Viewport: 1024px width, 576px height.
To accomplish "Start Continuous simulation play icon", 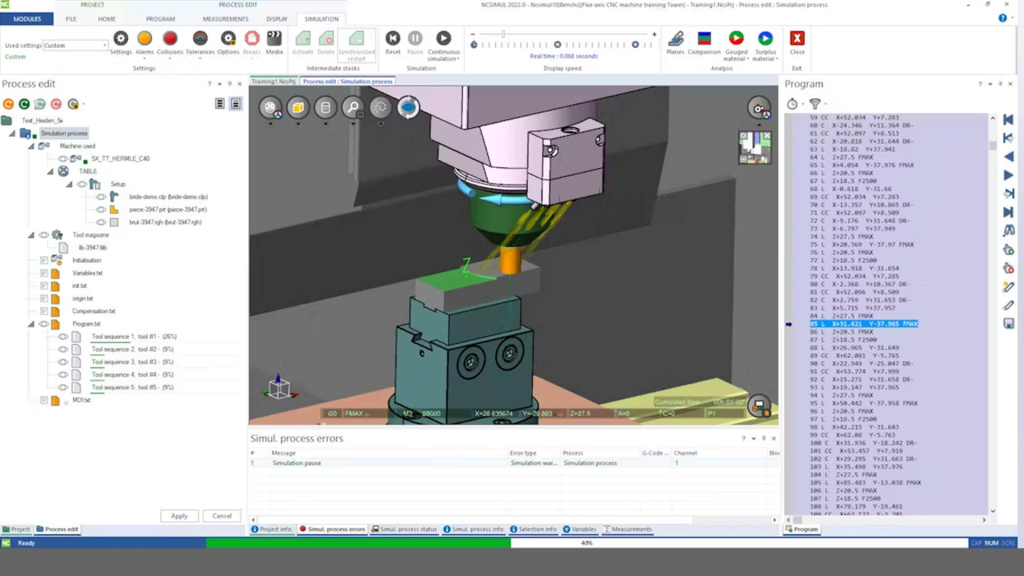I will coord(443,39).
